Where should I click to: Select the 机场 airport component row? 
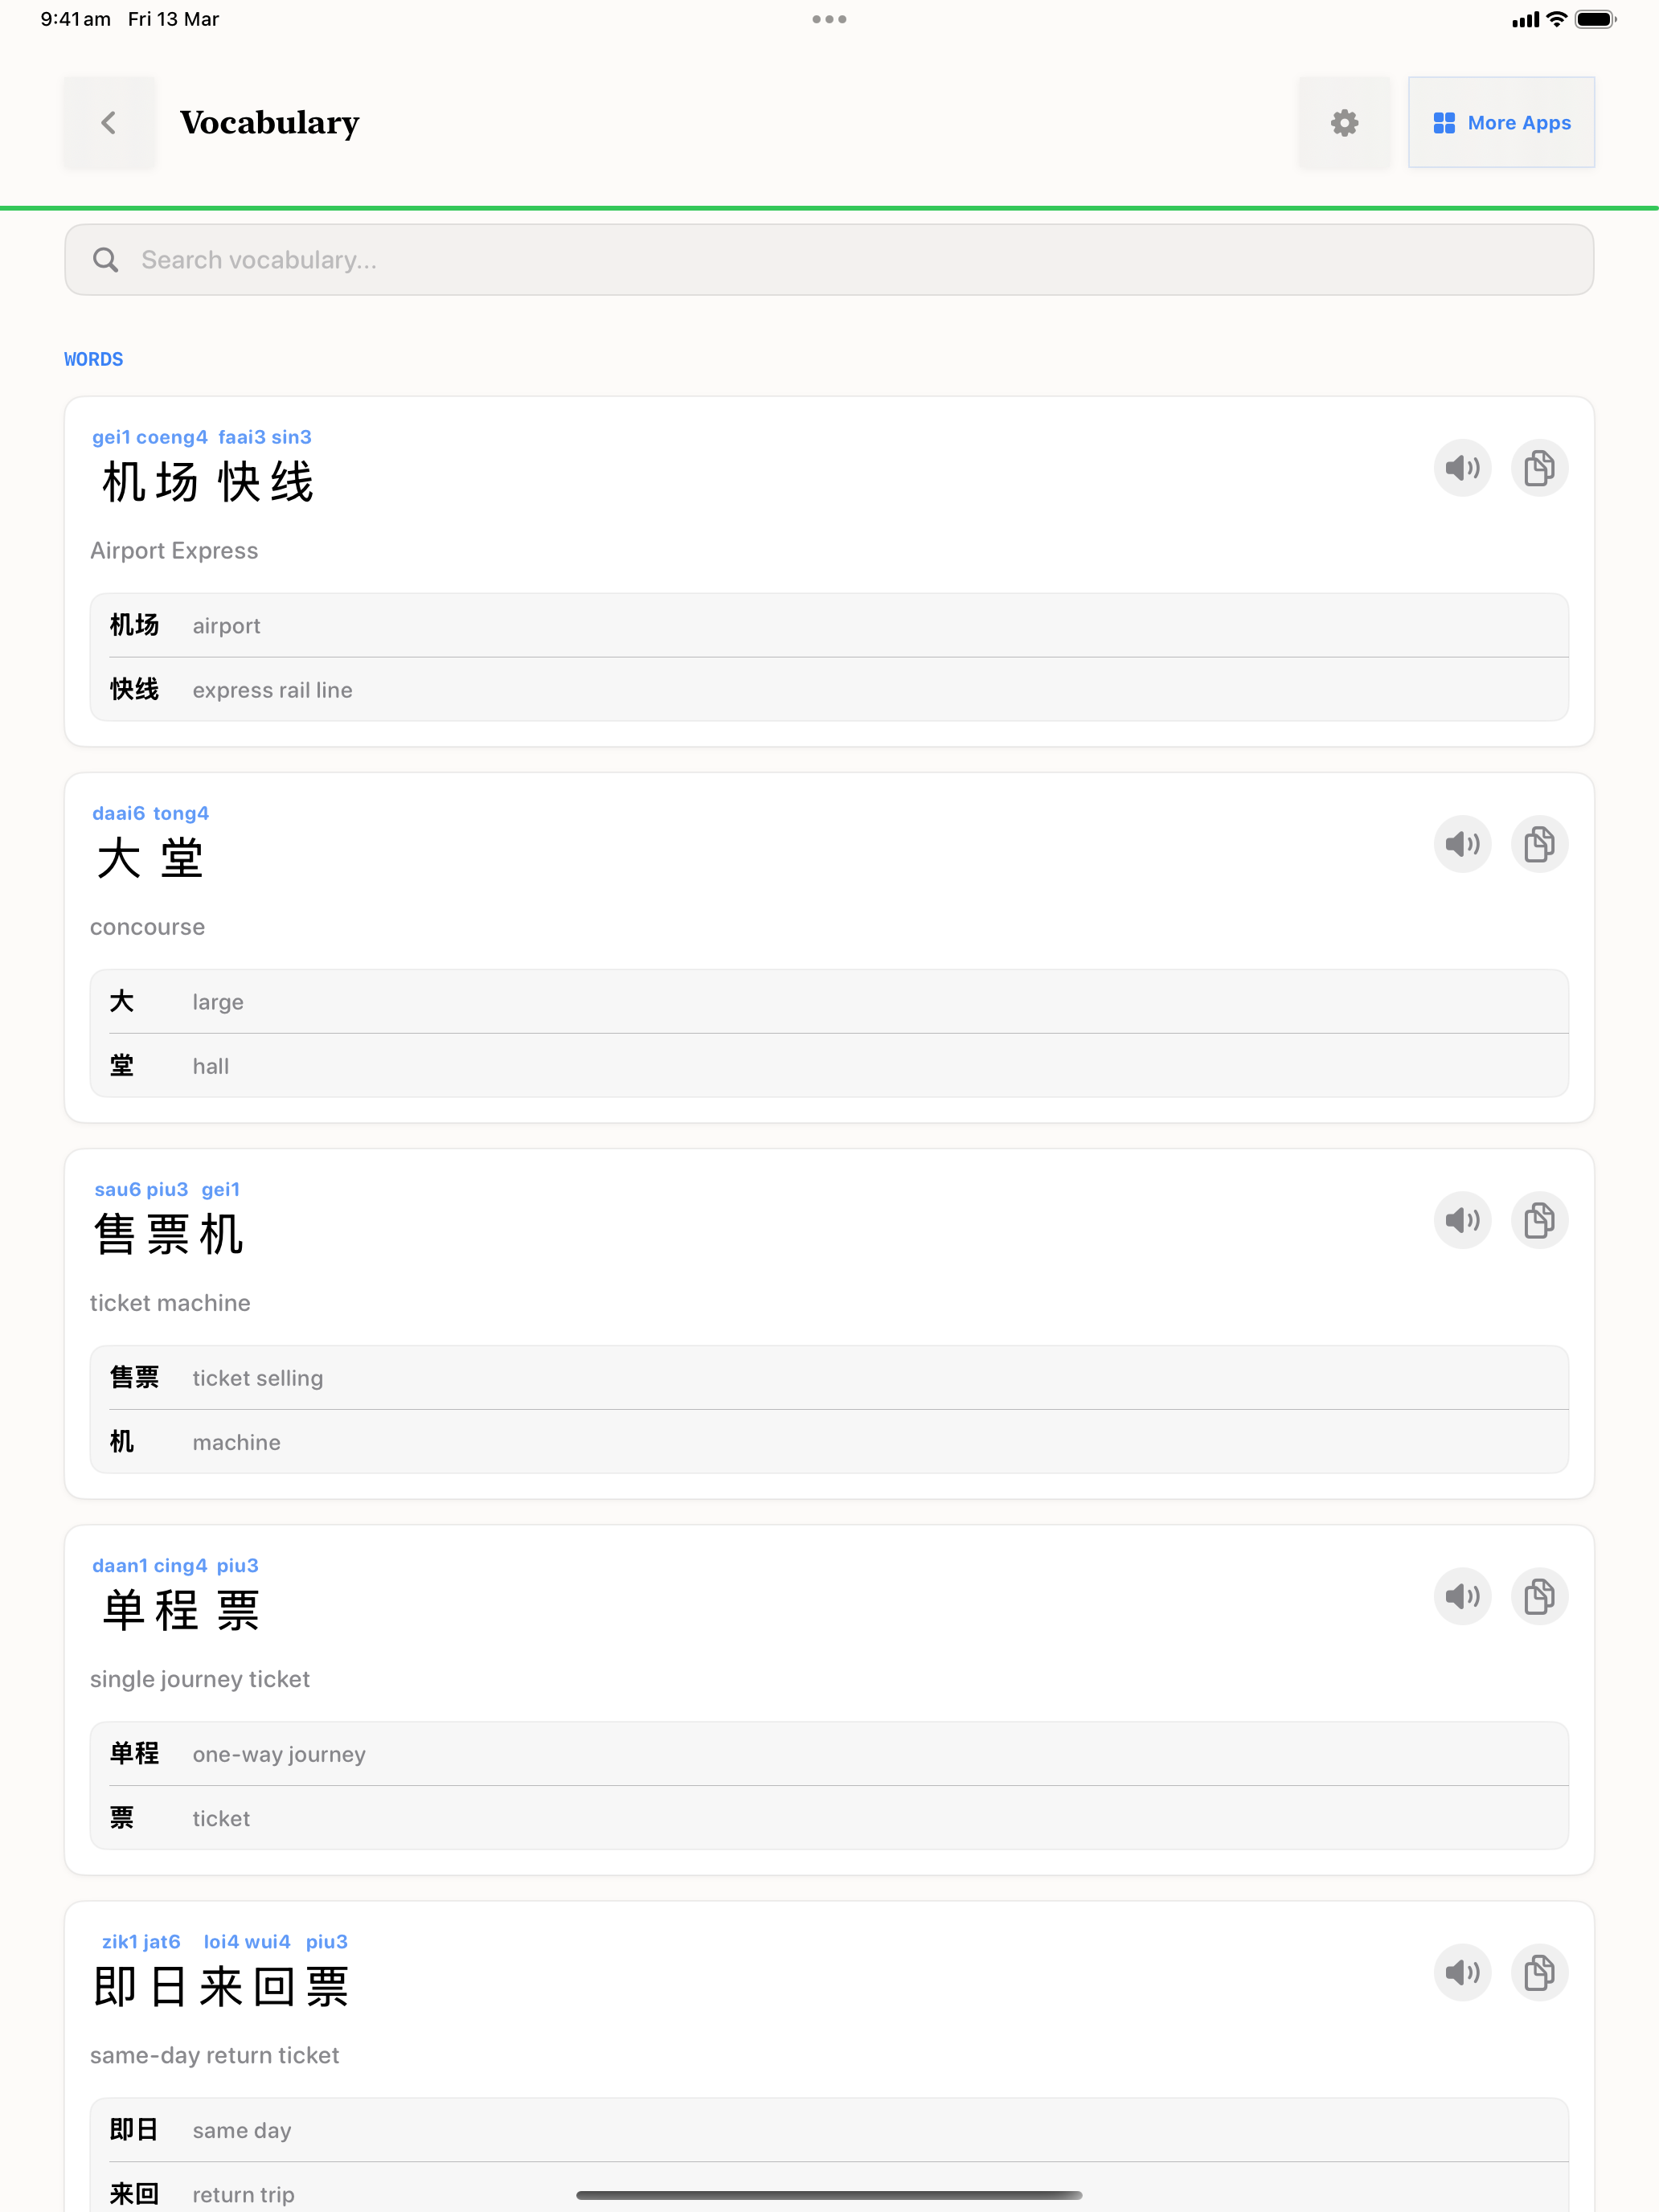pyautogui.click(x=828, y=626)
